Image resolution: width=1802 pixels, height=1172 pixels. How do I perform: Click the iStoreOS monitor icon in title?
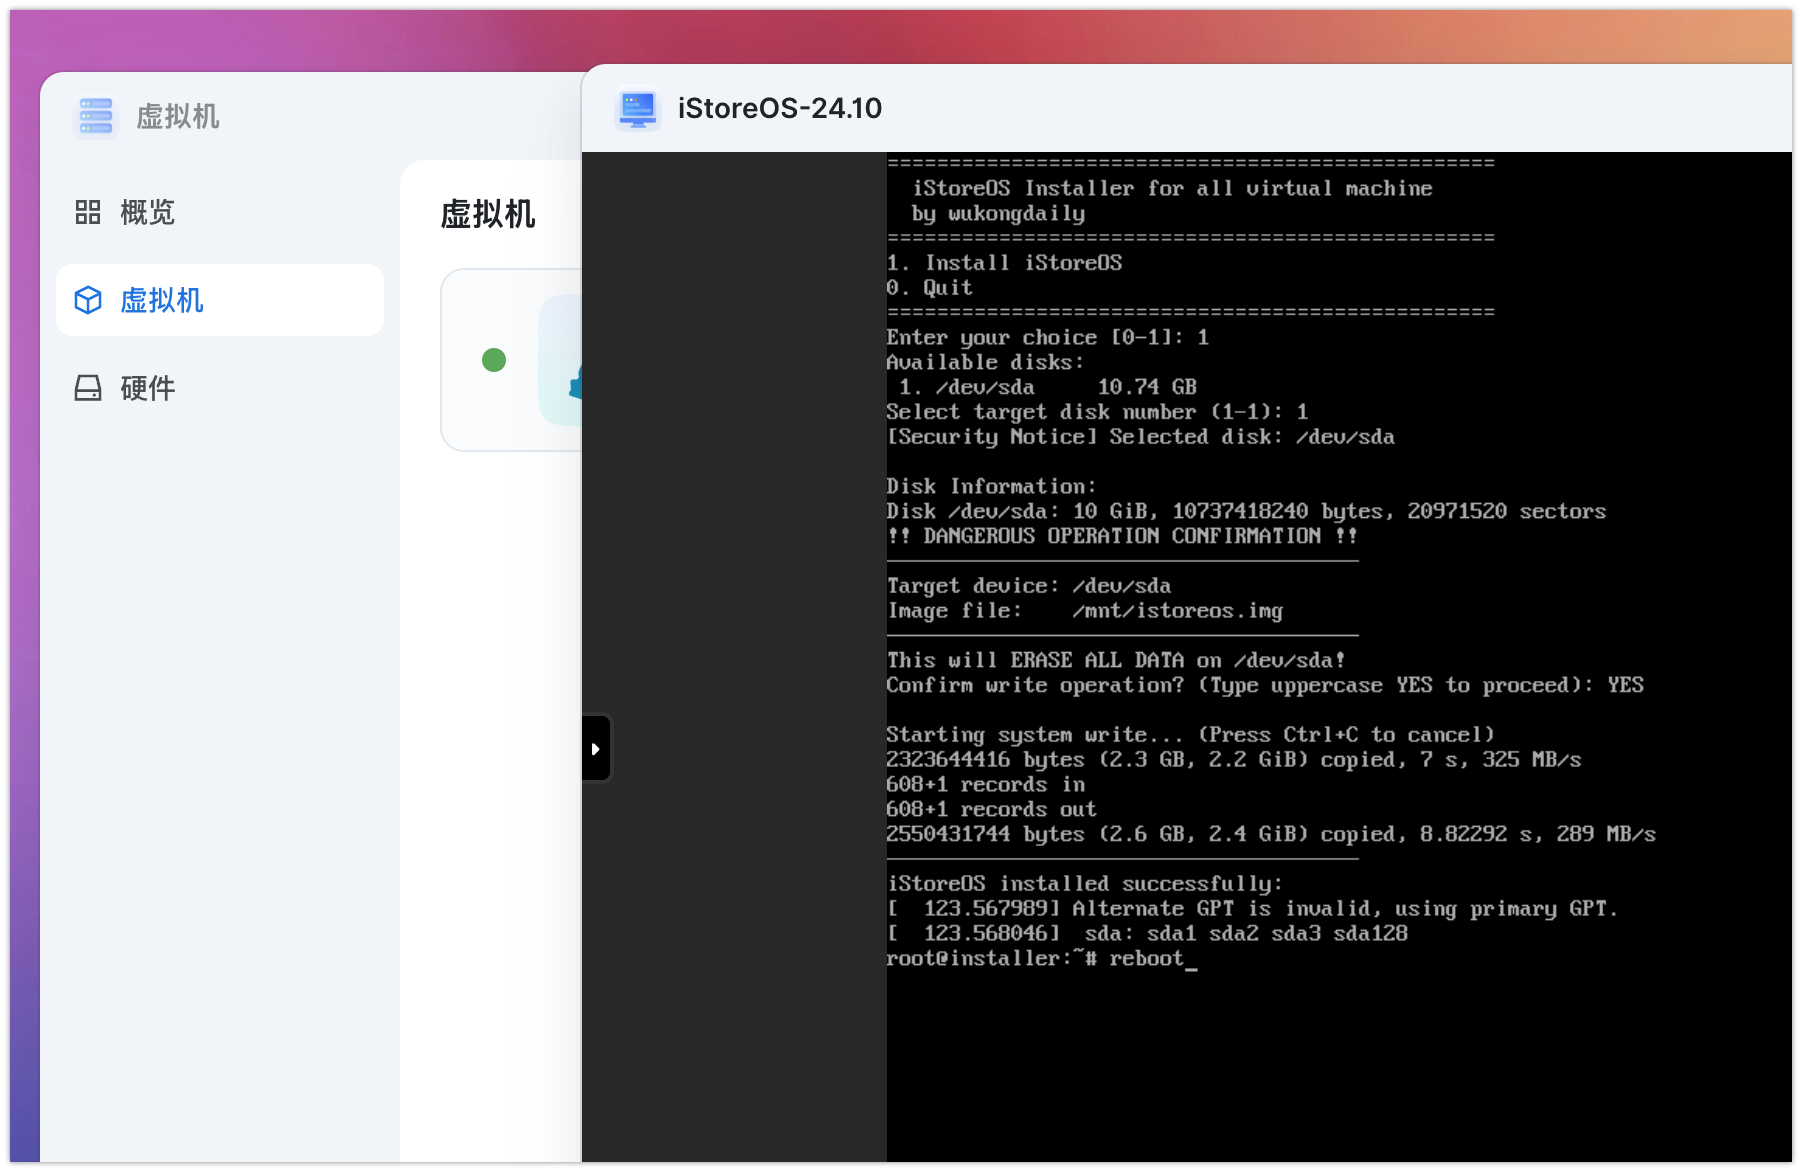pyautogui.click(x=637, y=108)
